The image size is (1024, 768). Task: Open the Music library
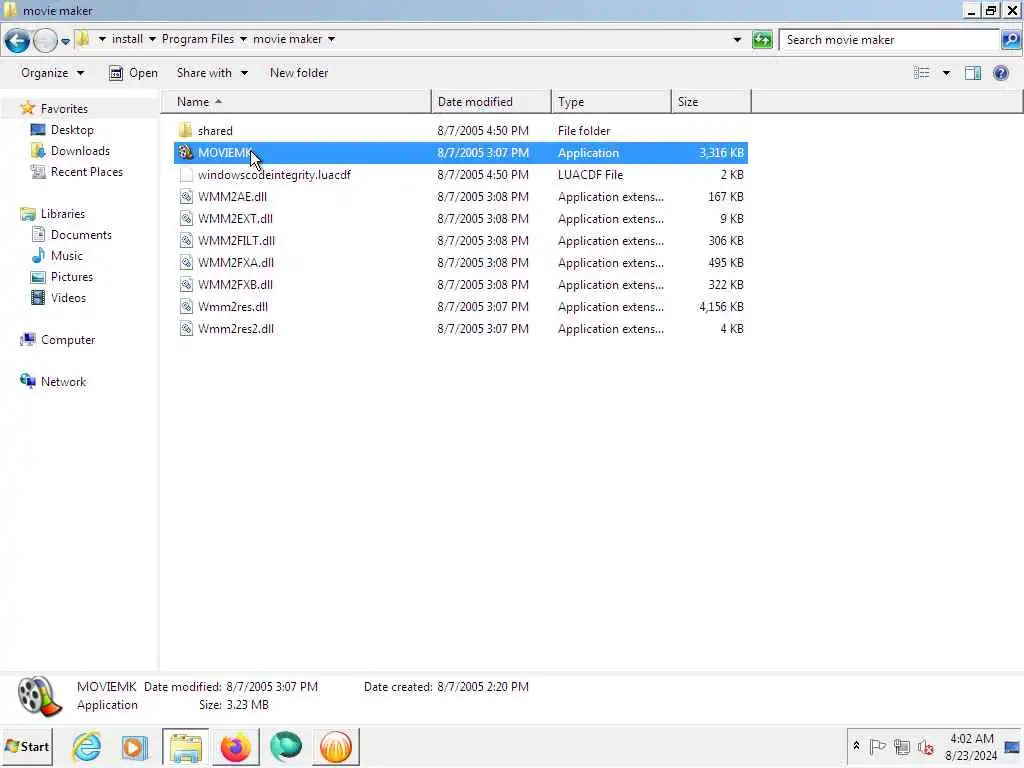point(67,255)
